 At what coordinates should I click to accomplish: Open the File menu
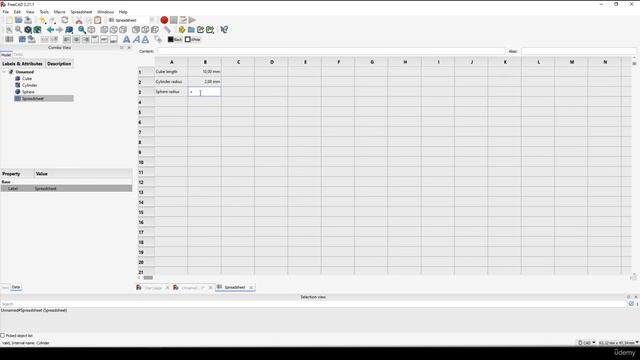pos(6,12)
